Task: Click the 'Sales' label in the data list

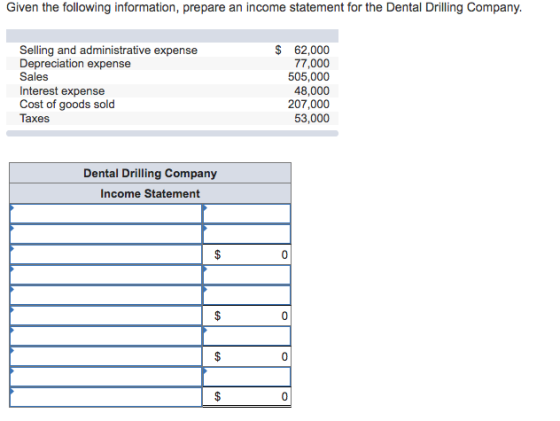Action: click(34, 77)
